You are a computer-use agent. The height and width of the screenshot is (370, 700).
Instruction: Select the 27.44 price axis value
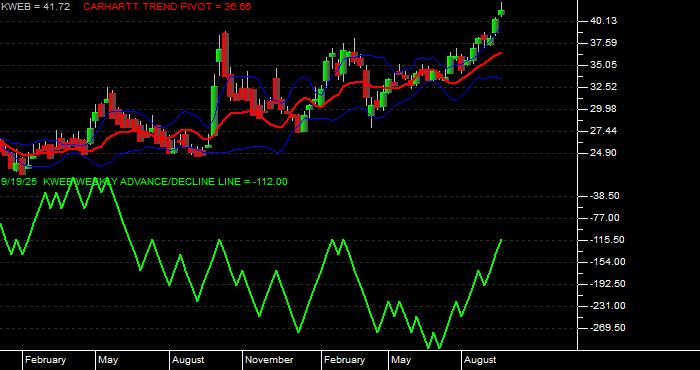(604, 131)
